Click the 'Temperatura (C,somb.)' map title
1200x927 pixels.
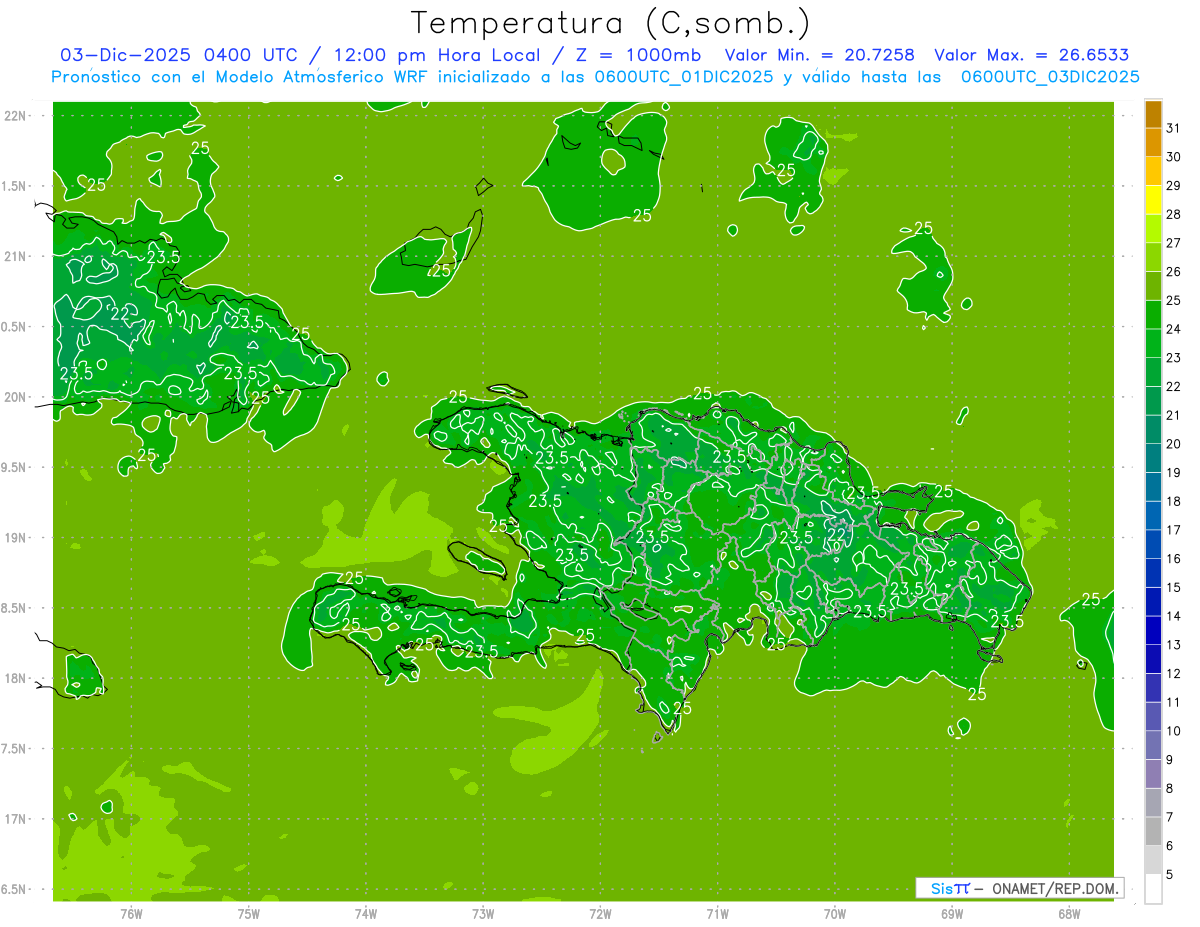610,24
